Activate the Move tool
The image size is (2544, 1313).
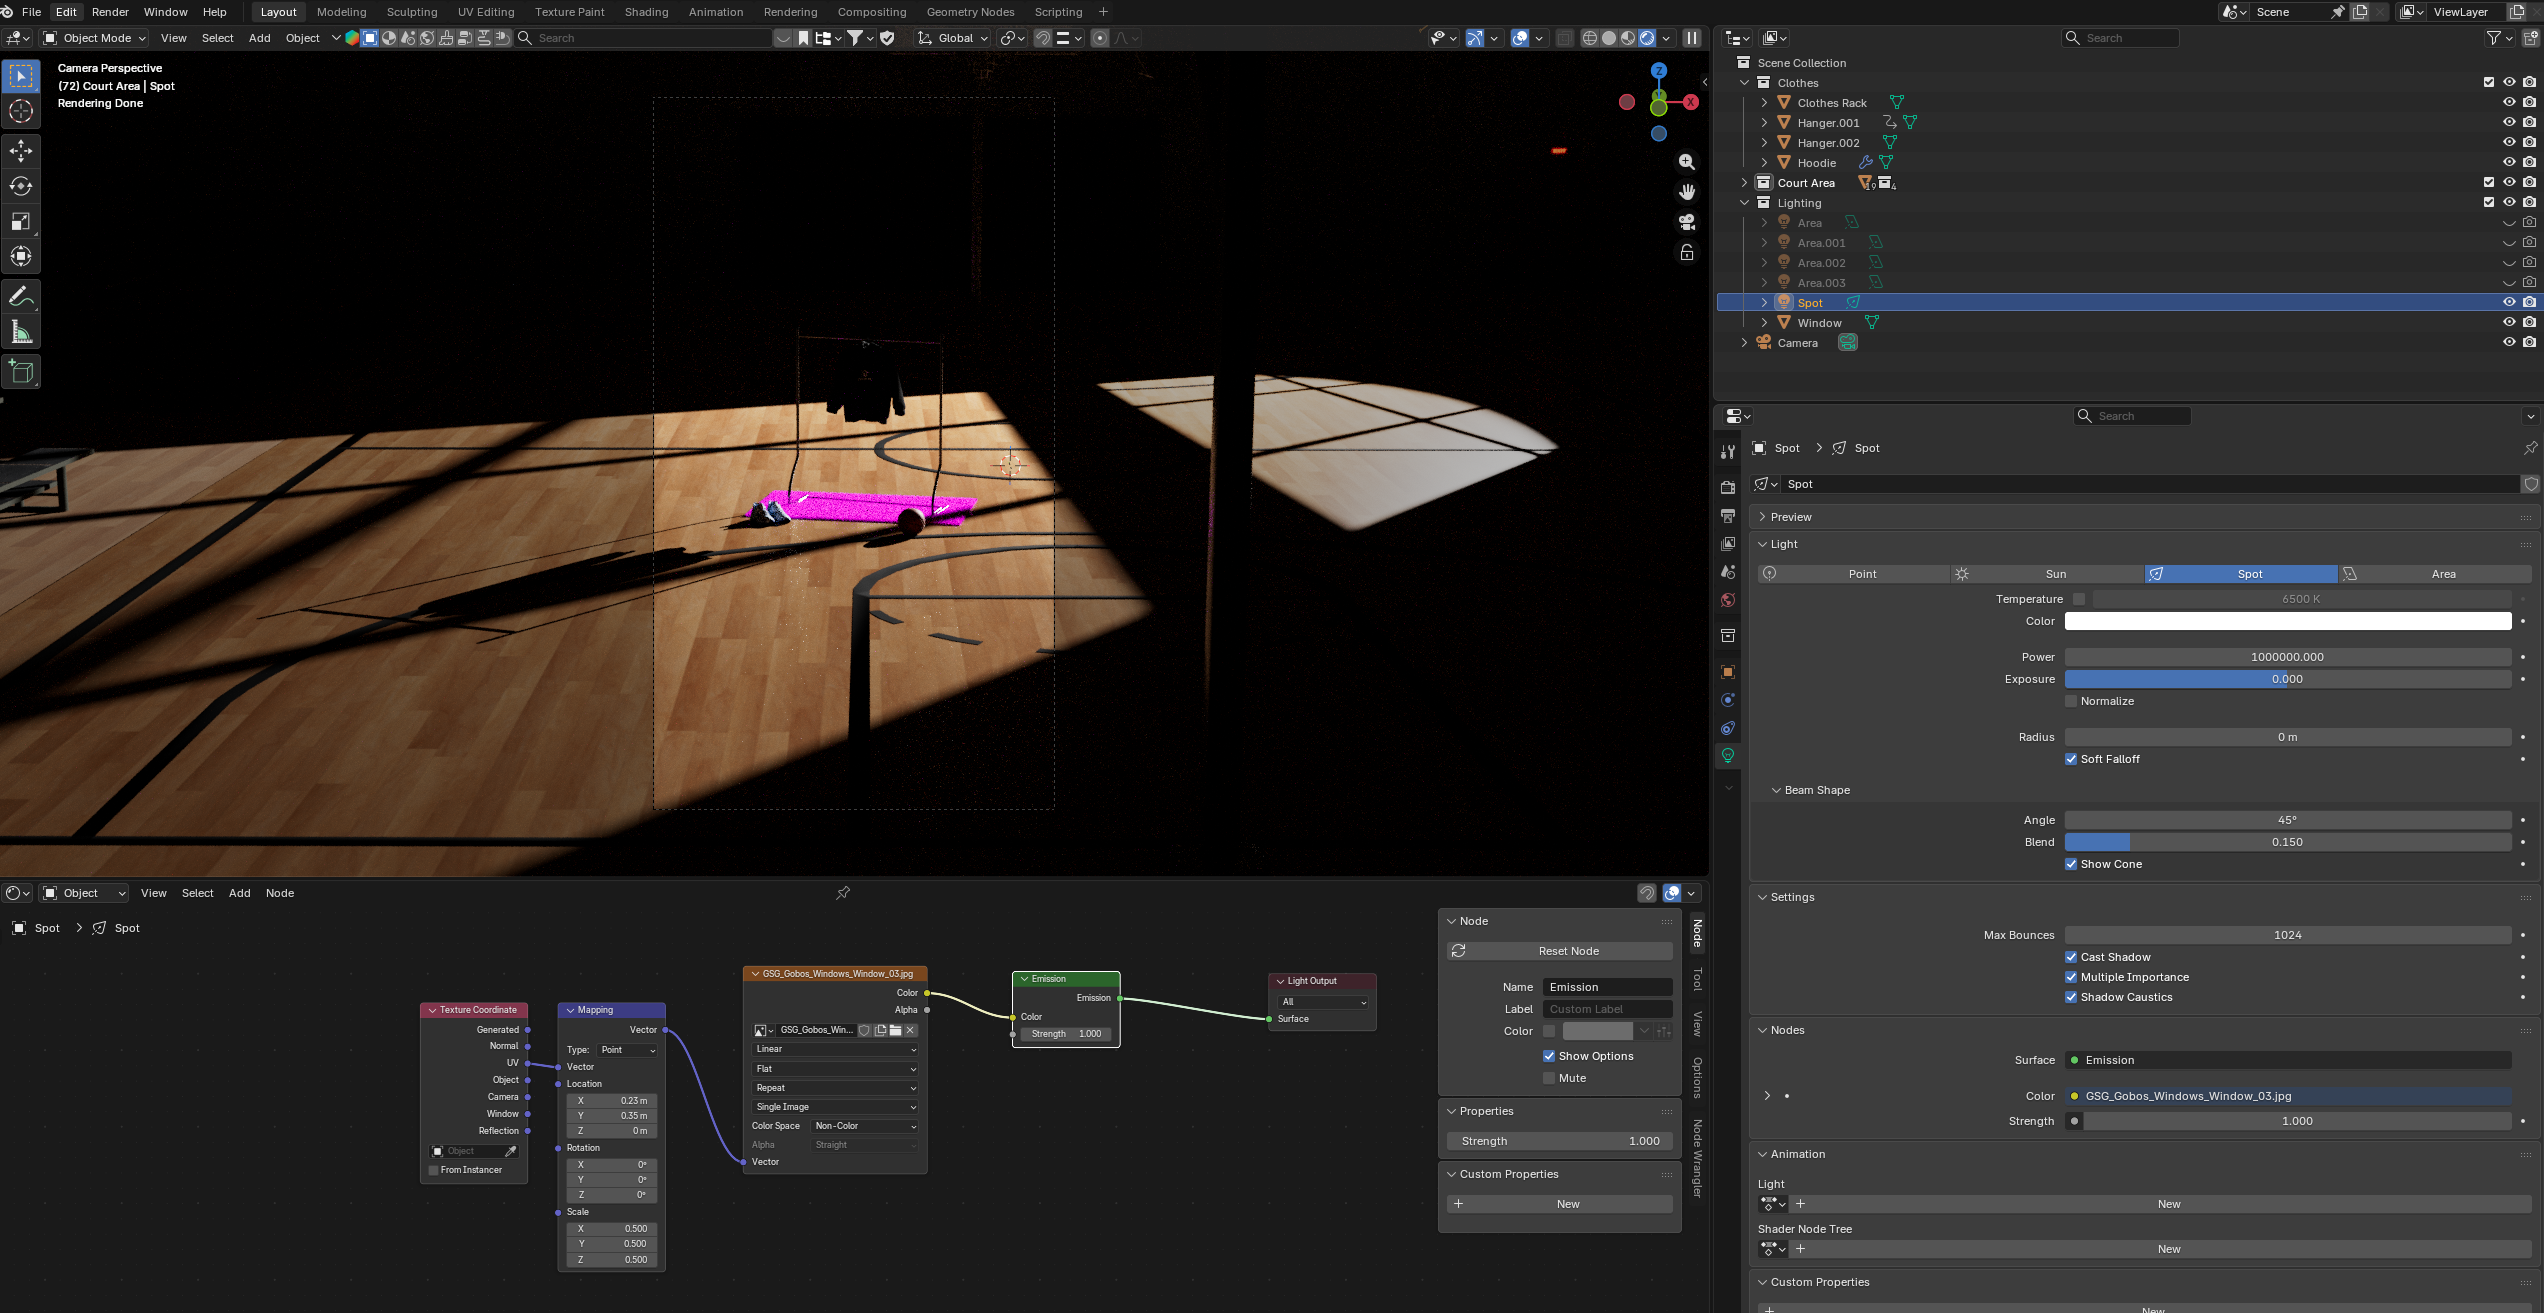tap(21, 151)
